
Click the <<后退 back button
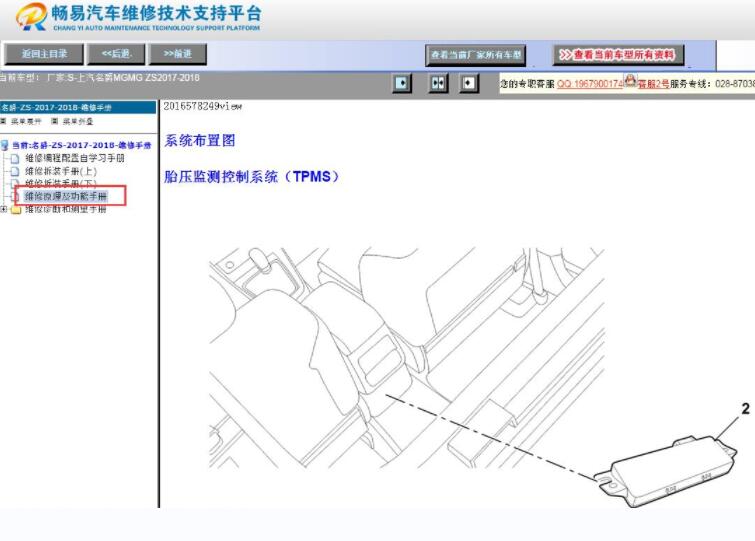point(116,54)
